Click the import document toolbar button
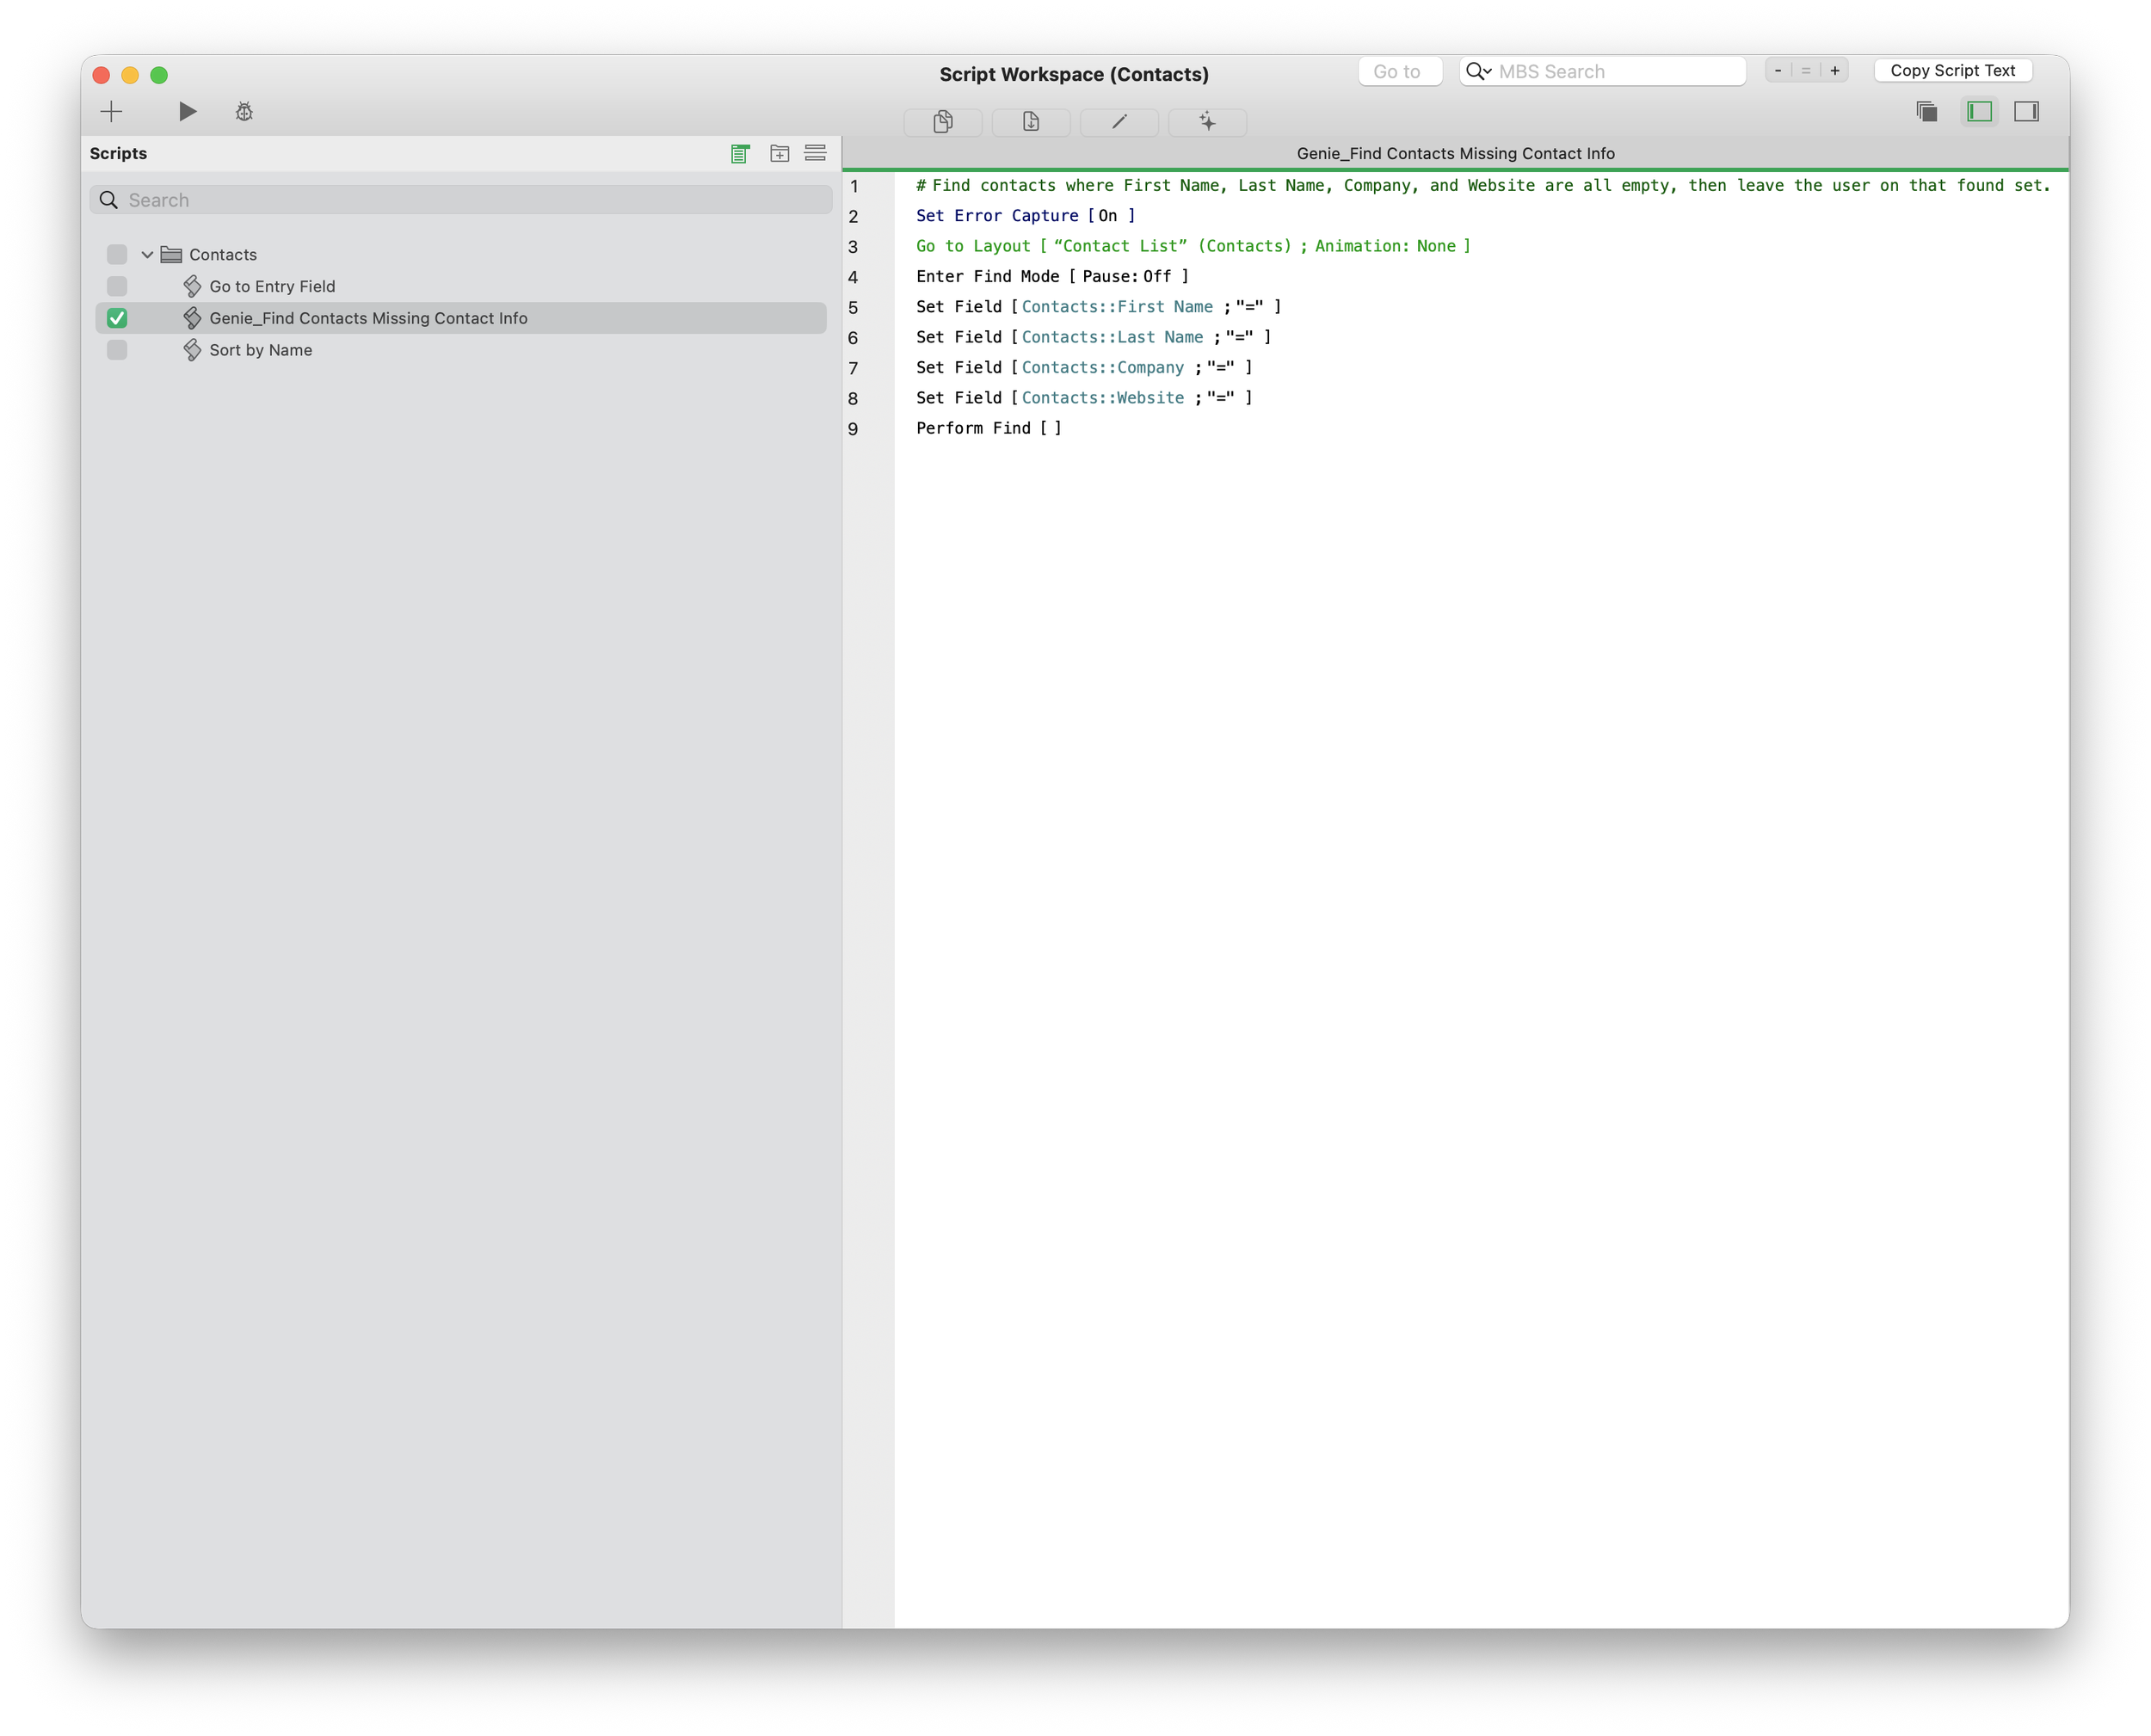 [1031, 122]
